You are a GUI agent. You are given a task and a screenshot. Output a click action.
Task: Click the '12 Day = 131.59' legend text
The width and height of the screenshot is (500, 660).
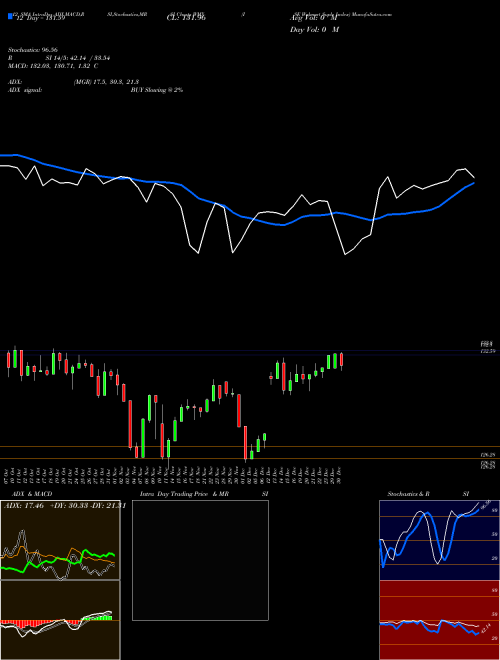click(39, 18)
